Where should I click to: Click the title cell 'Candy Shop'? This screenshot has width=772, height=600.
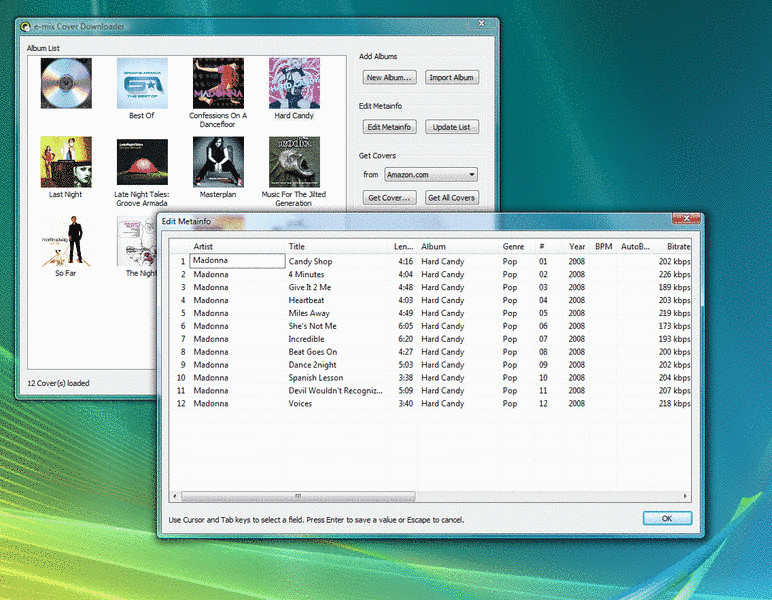(x=310, y=261)
